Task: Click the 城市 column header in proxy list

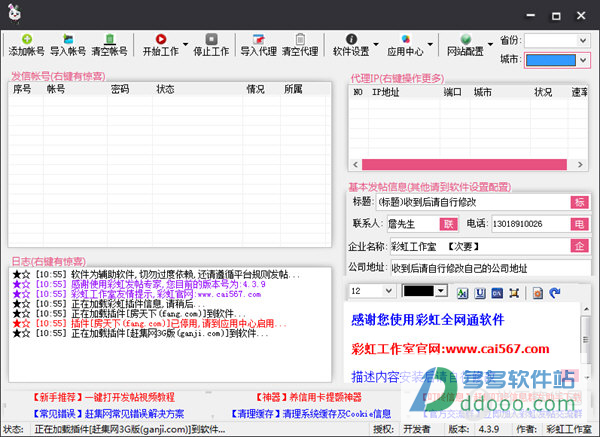Action: (483, 92)
